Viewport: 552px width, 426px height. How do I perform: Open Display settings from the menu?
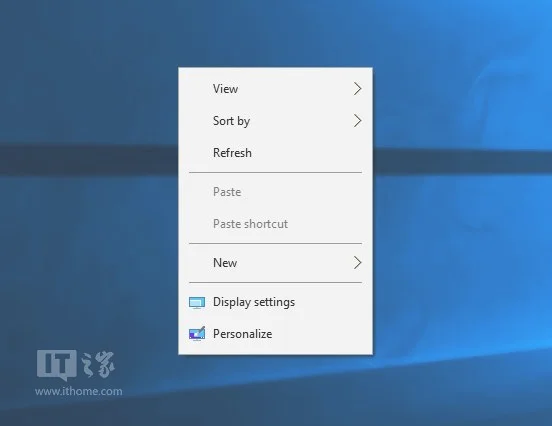[x=275, y=302]
